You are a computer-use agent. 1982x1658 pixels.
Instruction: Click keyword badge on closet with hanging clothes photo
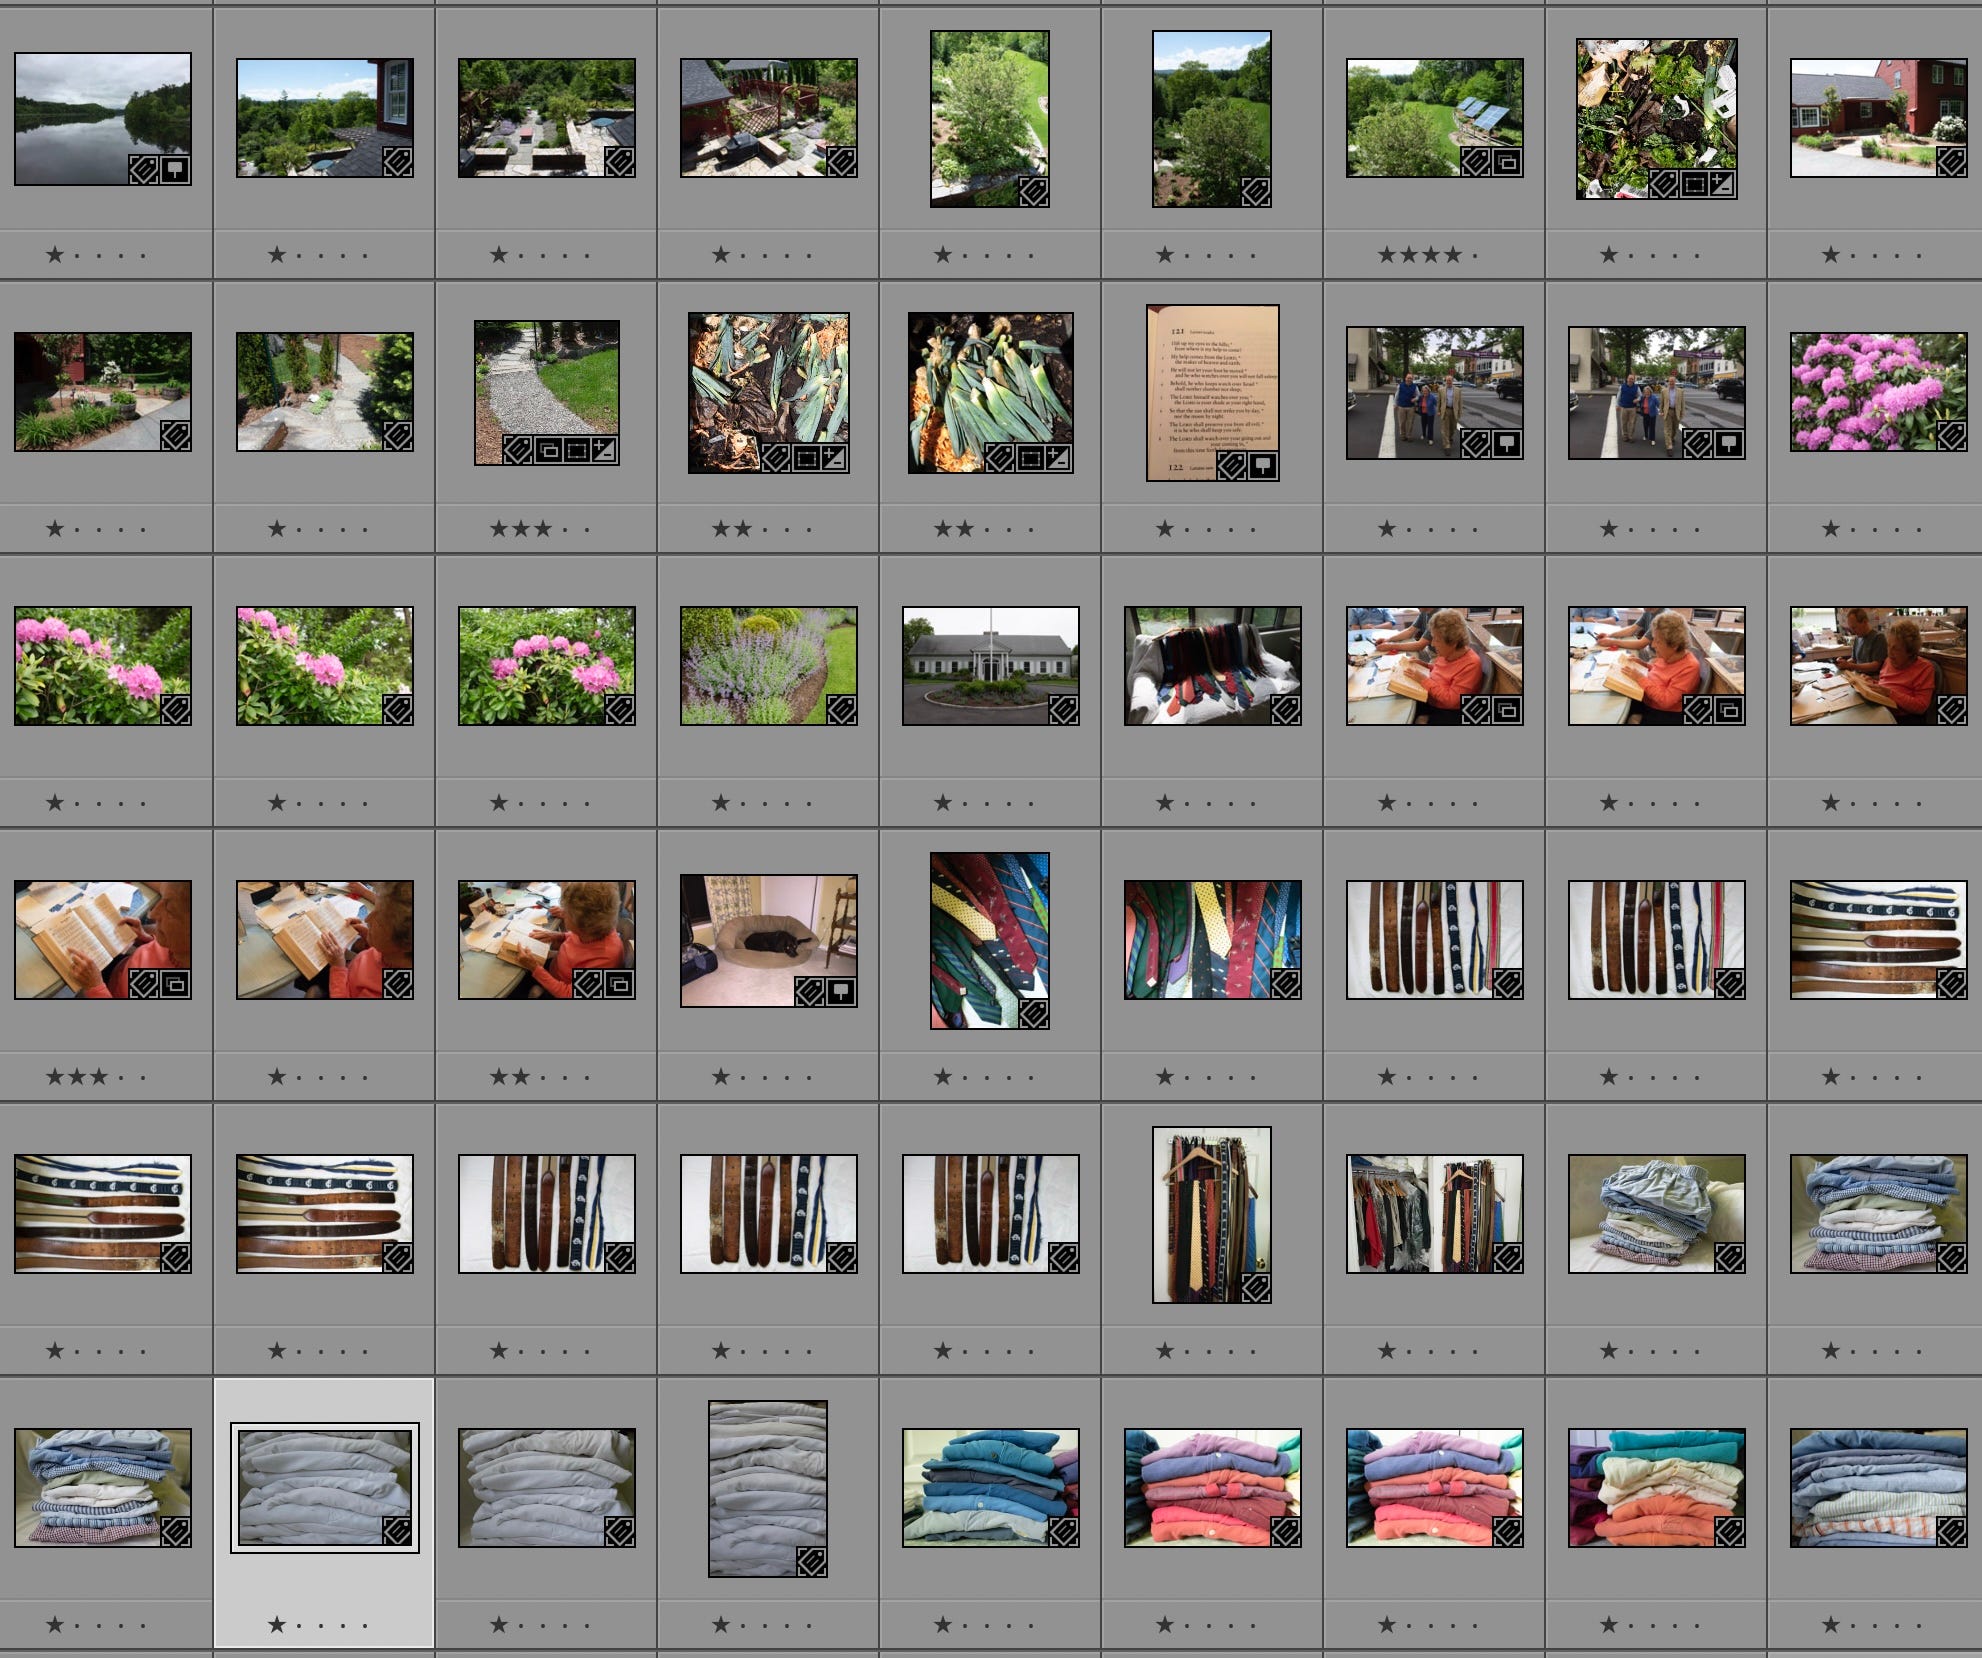1508,1258
